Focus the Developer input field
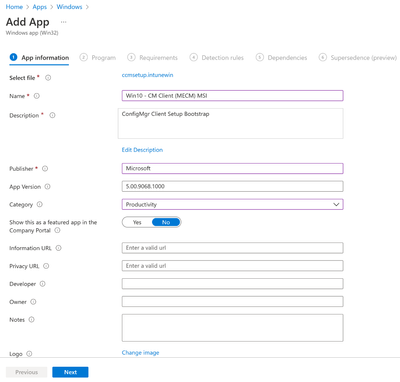This screenshot has width=400, height=382. pos(232,284)
